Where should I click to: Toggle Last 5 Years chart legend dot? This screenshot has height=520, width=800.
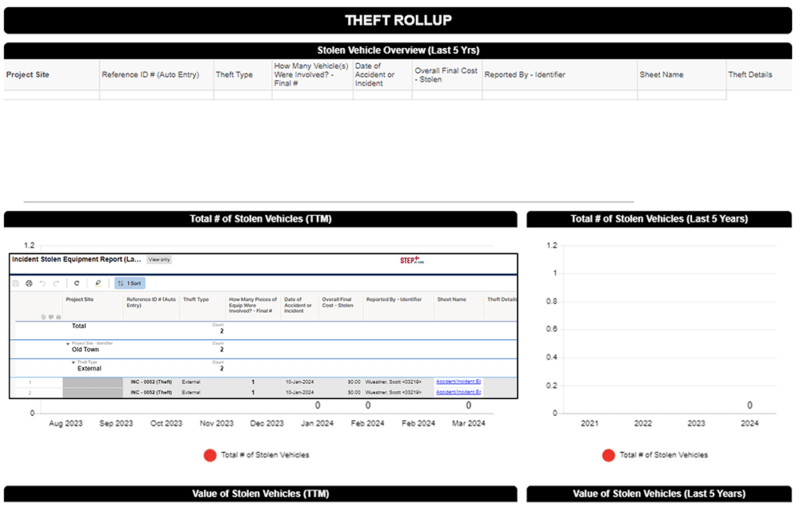pos(608,455)
